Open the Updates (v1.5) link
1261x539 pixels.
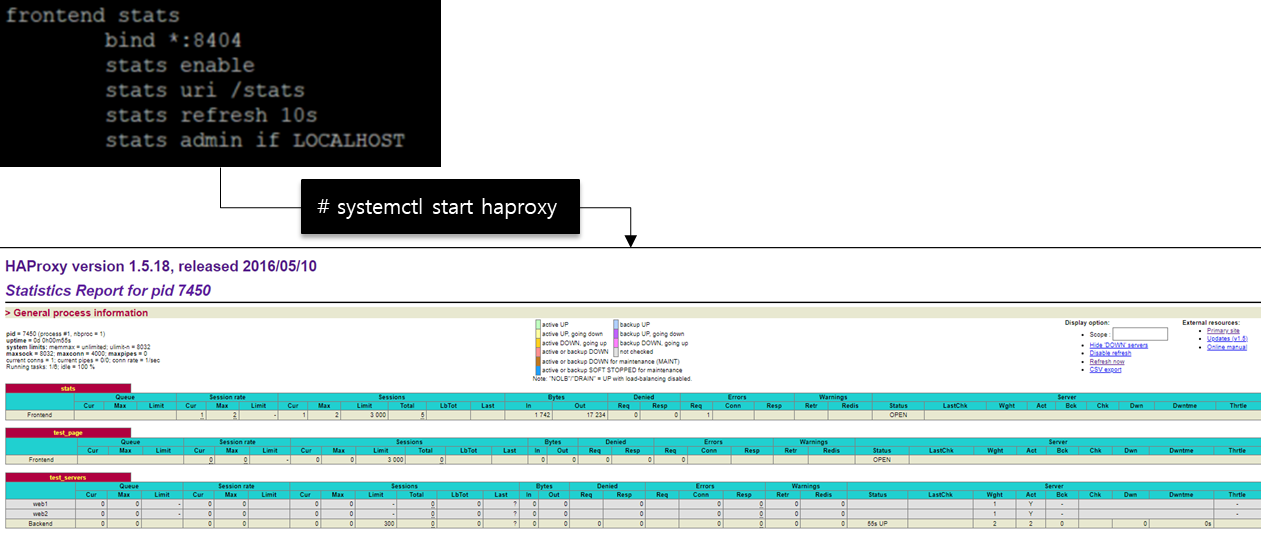[x=1227, y=338]
